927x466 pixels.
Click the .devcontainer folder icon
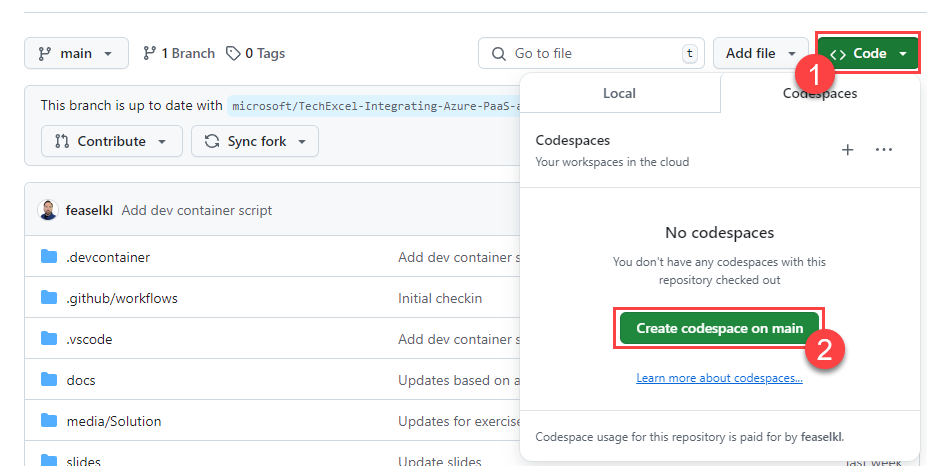tap(49, 257)
